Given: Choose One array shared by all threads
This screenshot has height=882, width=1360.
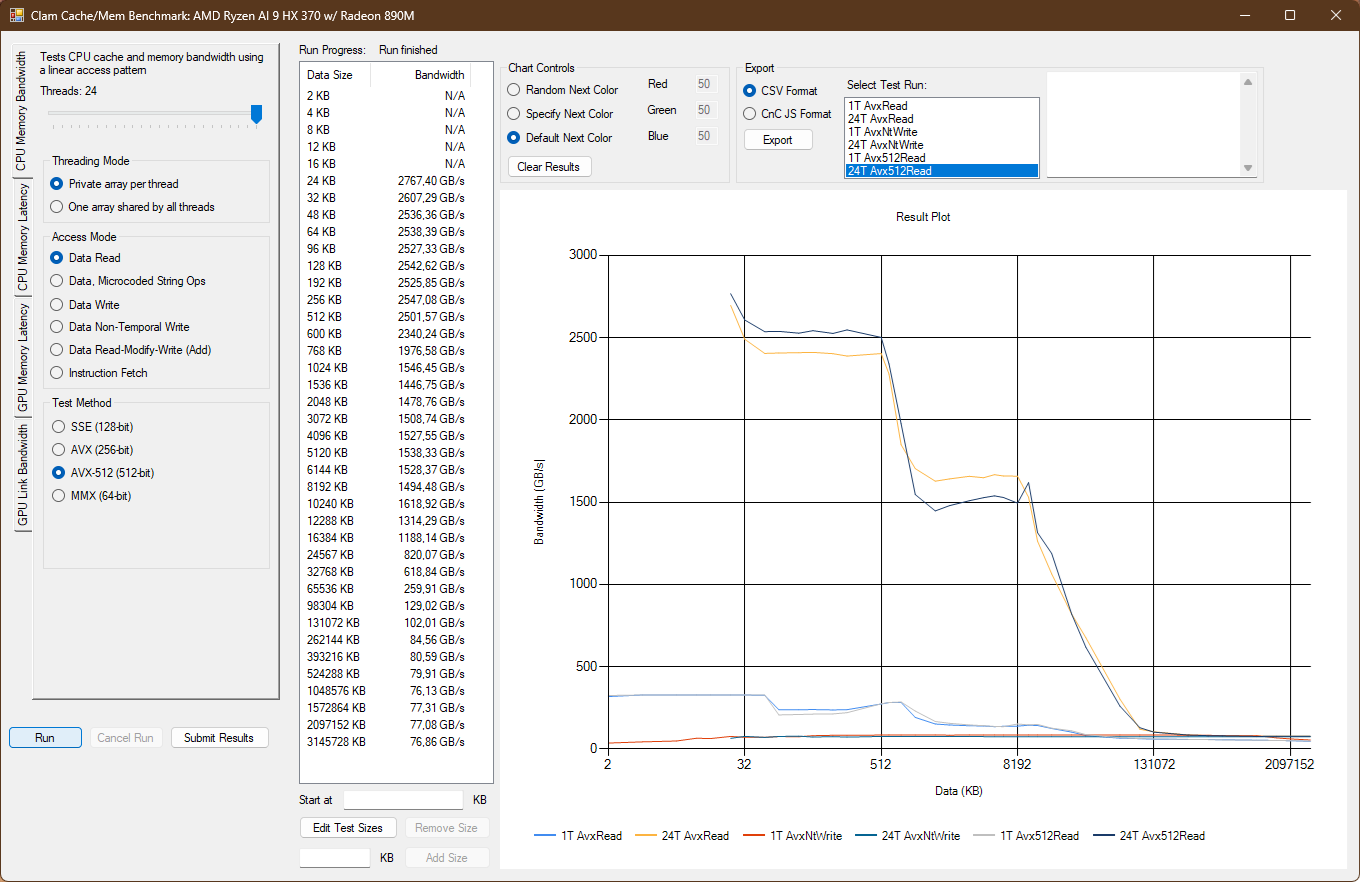Looking at the screenshot, I should [x=58, y=207].
